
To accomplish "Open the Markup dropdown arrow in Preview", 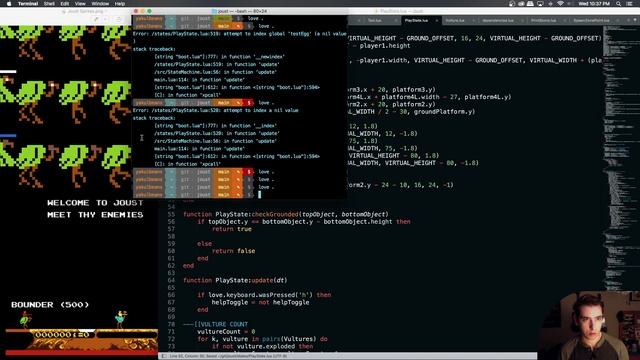I will point(105,19).
